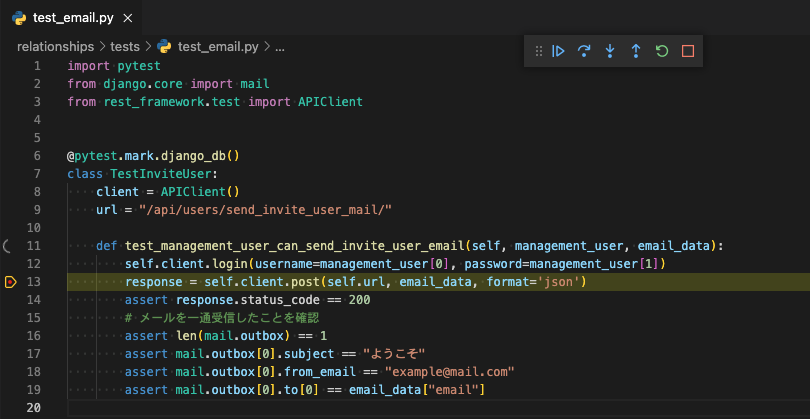Click the mail import on line 2
The image size is (810, 419).
point(255,84)
